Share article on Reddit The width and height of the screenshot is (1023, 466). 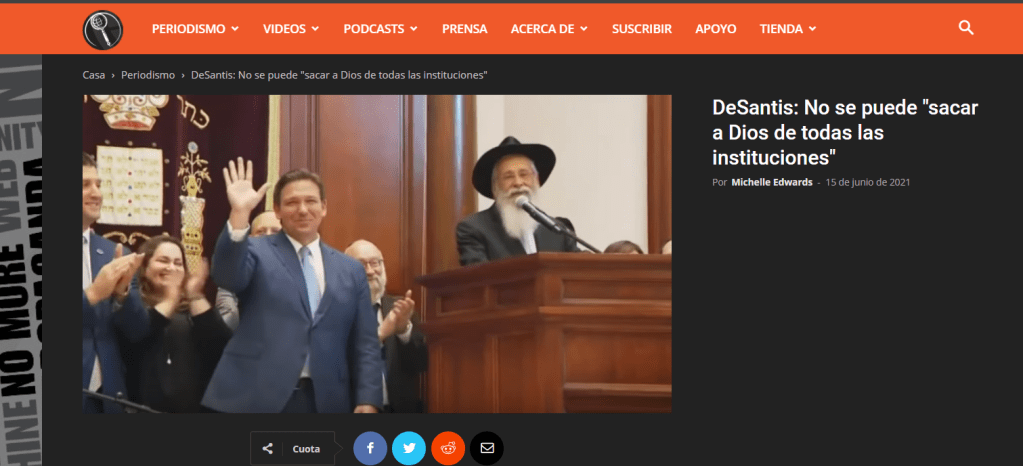click(448, 448)
